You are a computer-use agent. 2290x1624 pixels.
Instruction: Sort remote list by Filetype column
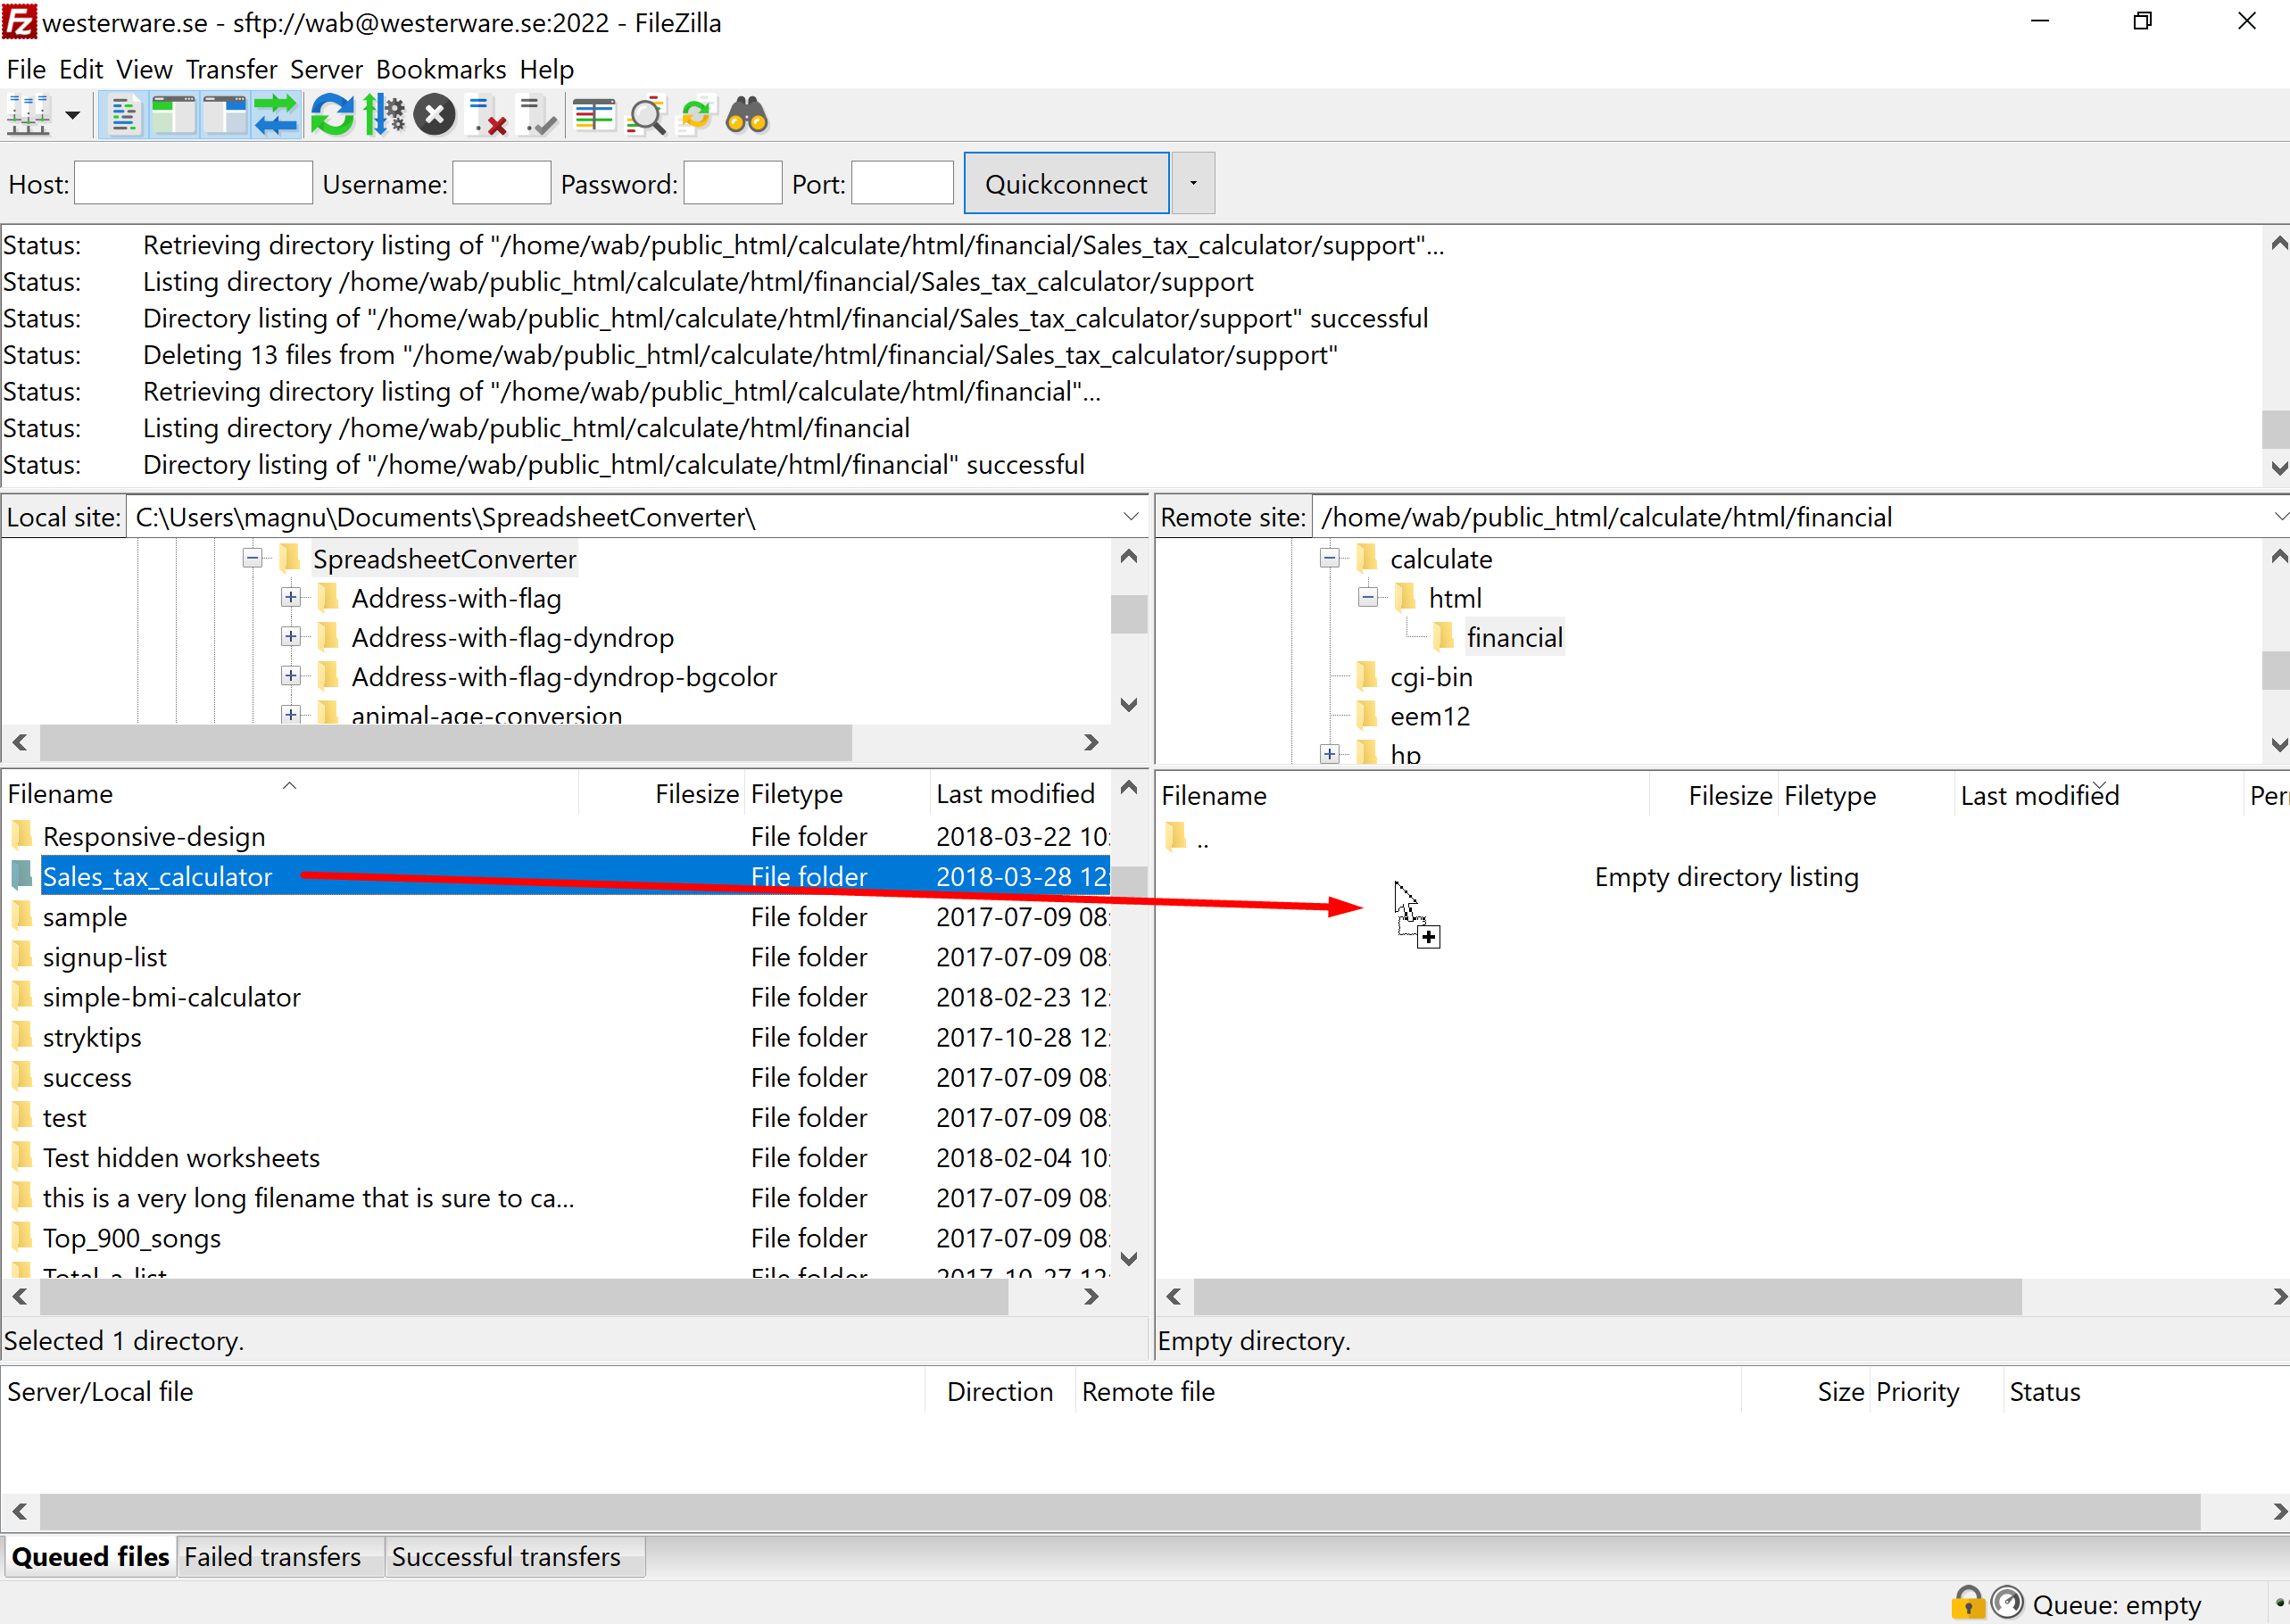(x=1865, y=795)
